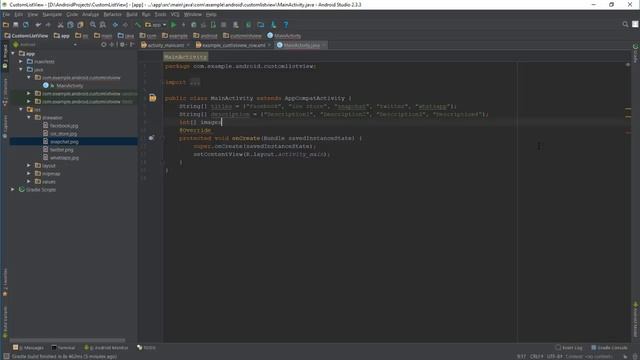Click the tool window toggle in status bar corner
The height and width of the screenshot is (360, 640).
(6, 356)
